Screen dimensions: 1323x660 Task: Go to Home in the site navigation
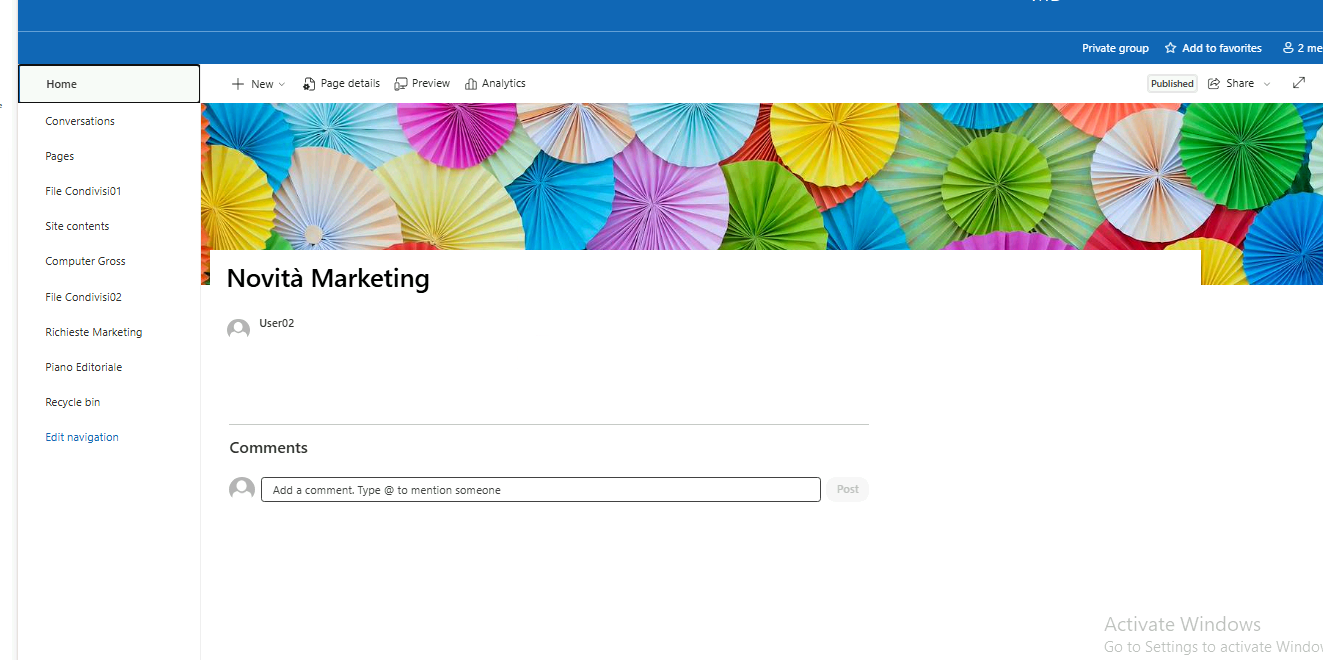(x=109, y=84)
